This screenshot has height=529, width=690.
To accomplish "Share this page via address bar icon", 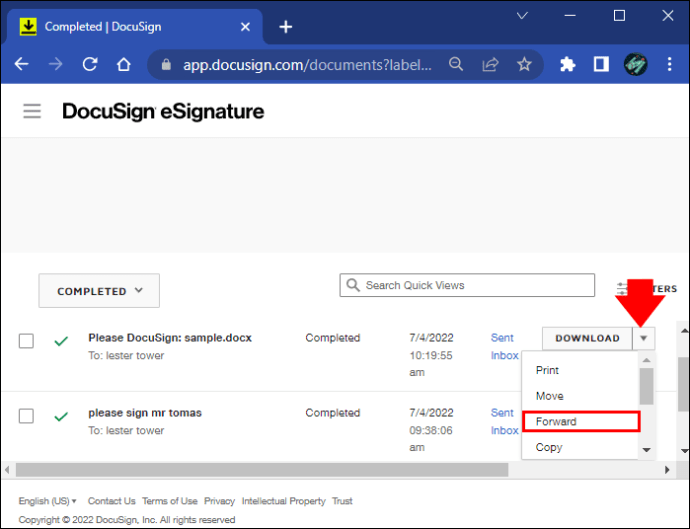I will coord(490,64).
